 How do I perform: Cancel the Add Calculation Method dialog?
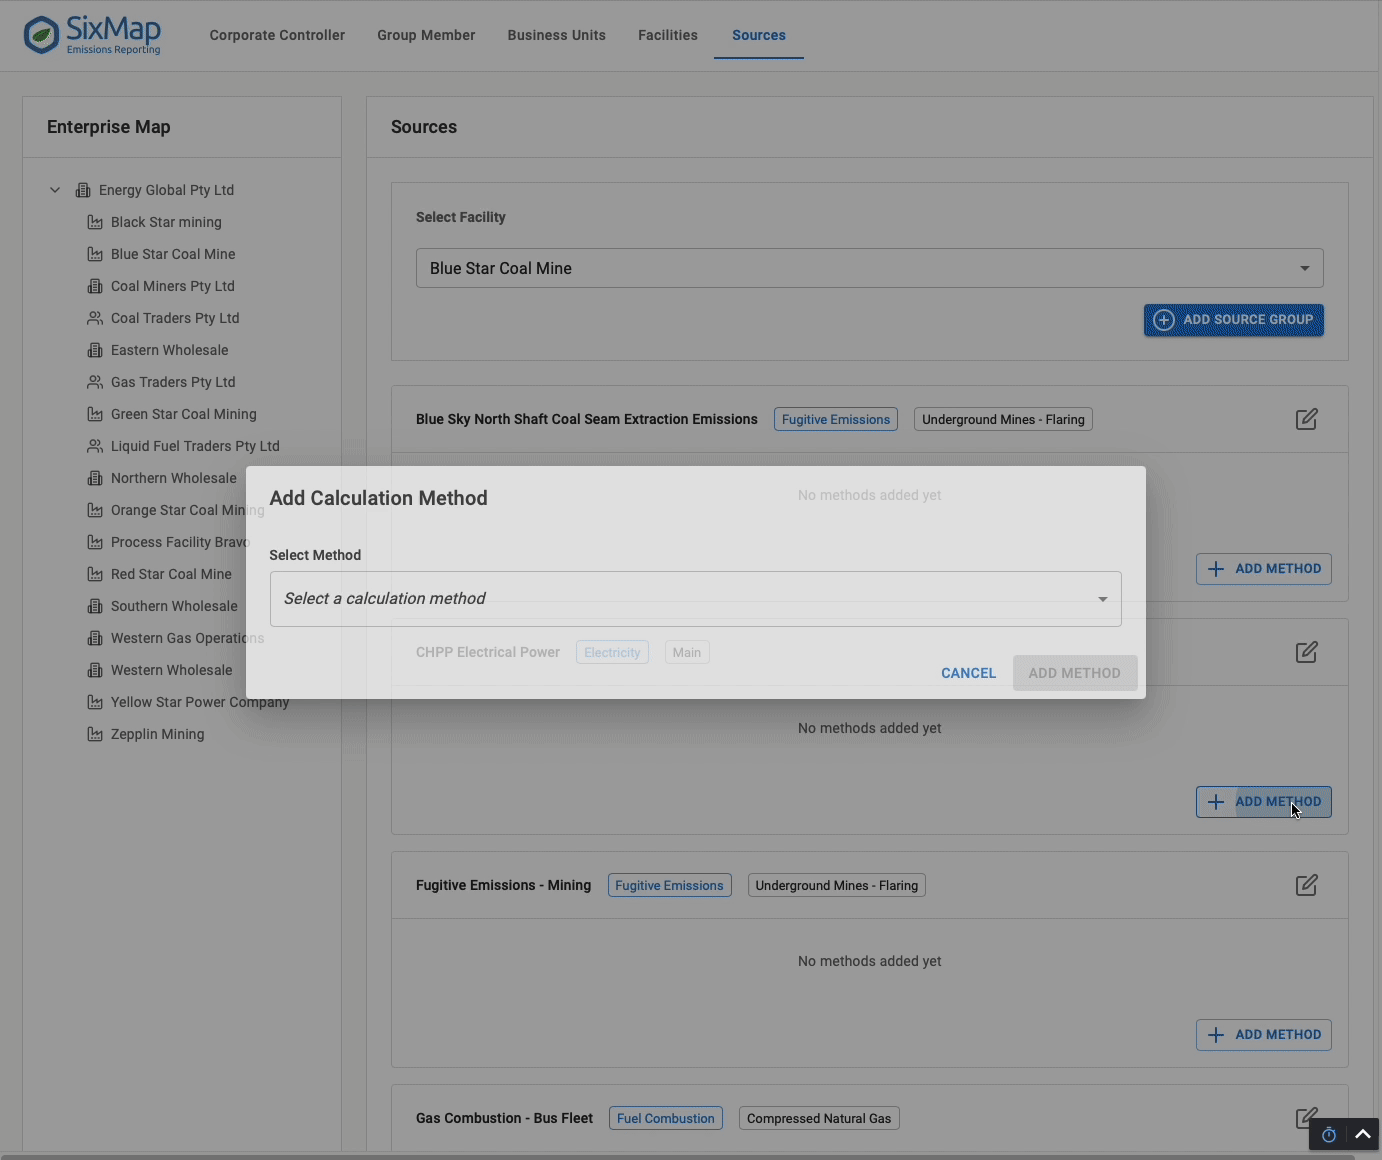tap(968, 673)
